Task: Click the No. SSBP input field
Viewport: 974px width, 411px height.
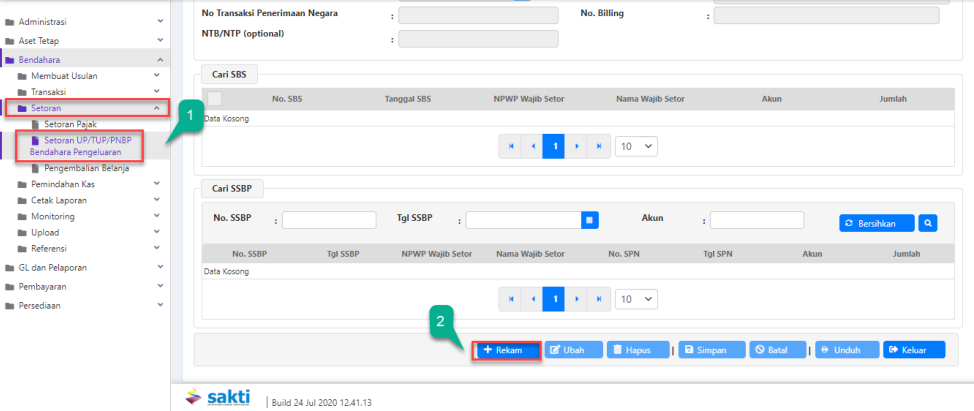Action: [x=329, y=220]
